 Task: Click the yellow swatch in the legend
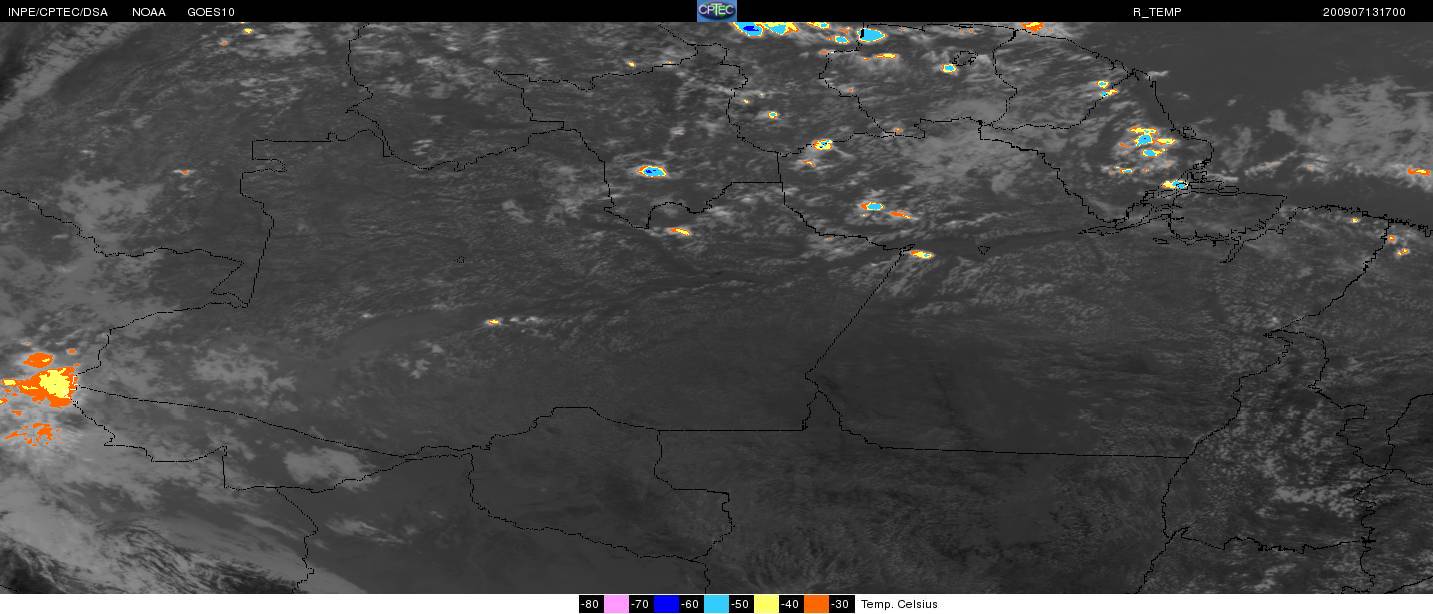766,604
